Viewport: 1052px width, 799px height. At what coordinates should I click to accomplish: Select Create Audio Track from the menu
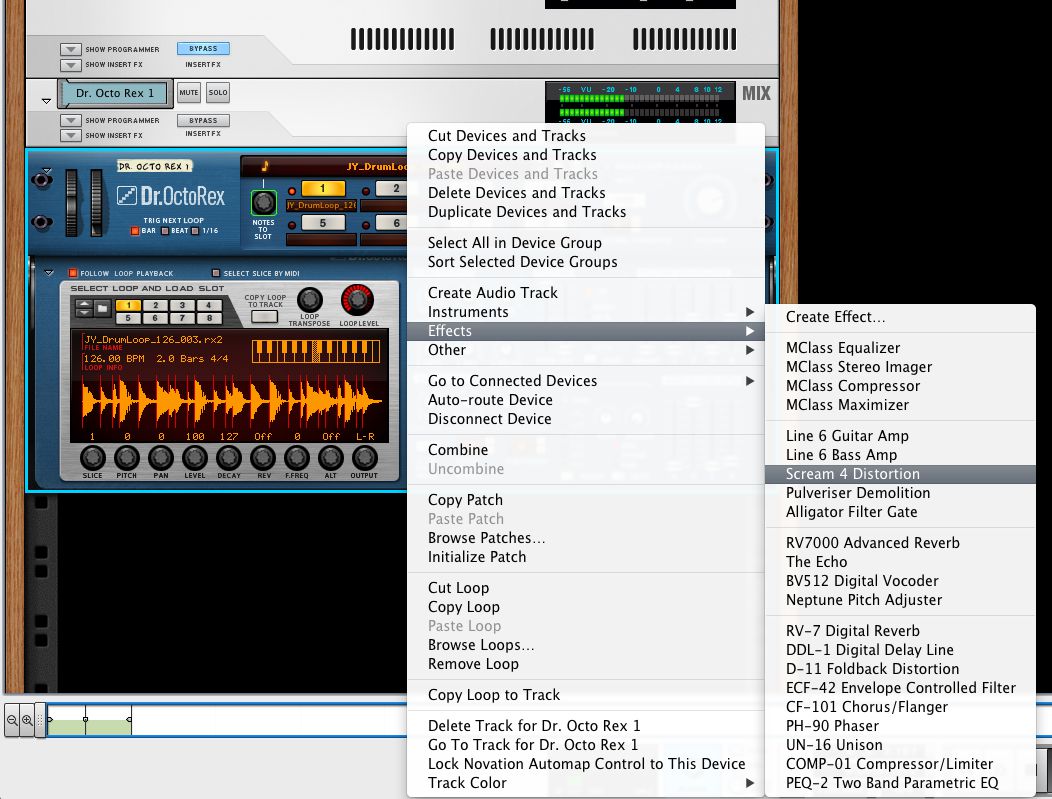(x=586, y=293)
